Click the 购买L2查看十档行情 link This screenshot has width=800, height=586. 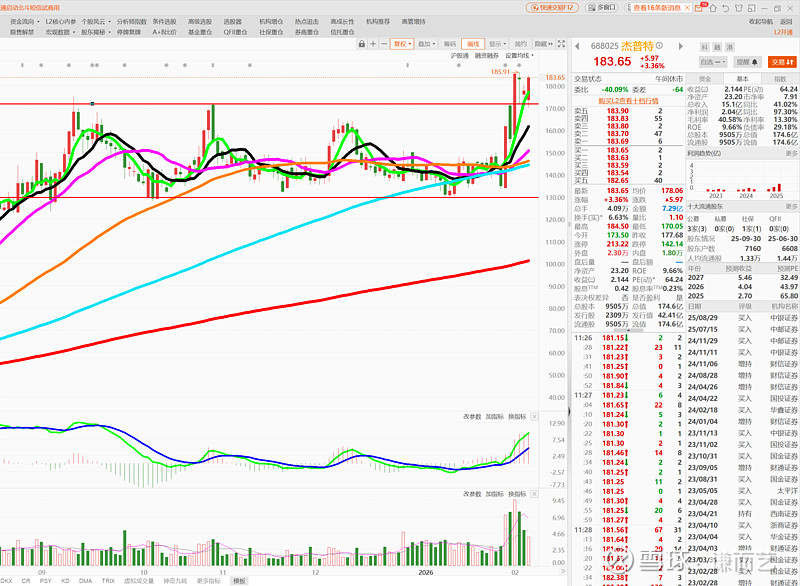point(628,101)
